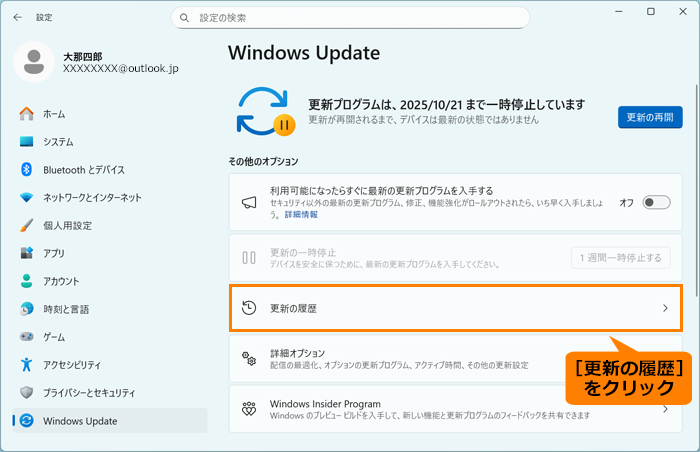Select Windows Update in sidebar
Viewport: 700px width, 452px height.
(110, 420)
